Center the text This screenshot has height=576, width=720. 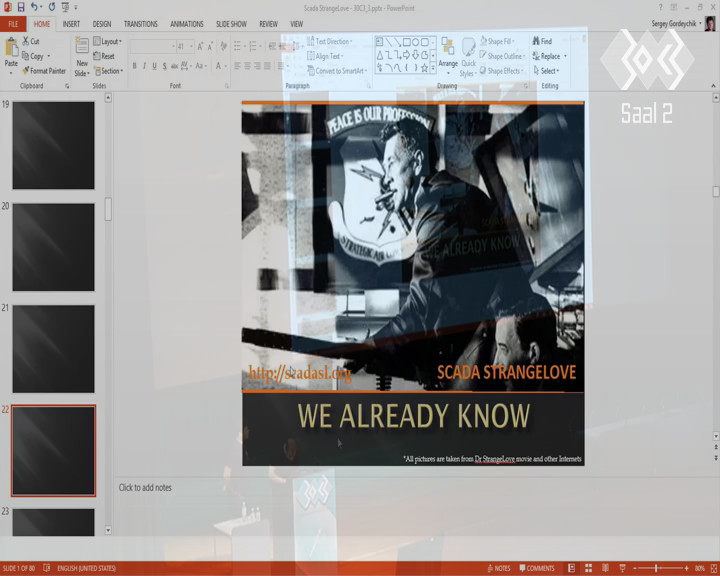pyautogui.click(x=248, y=66)
